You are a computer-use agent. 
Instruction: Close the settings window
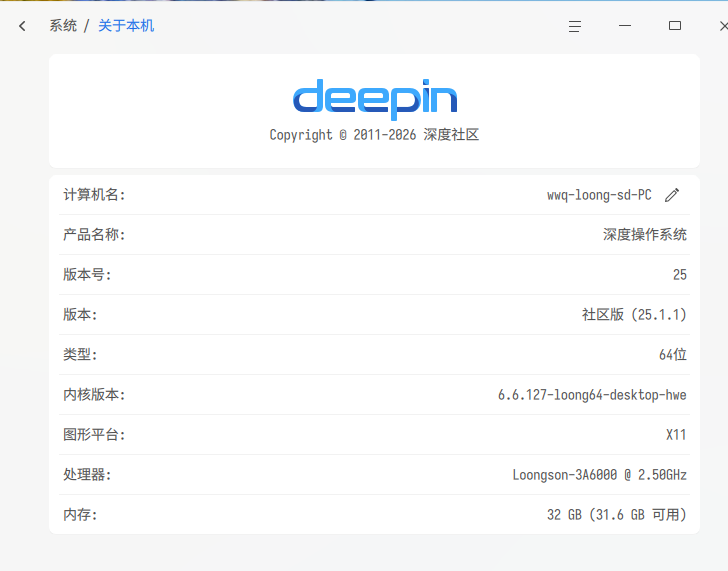[724, 26]
